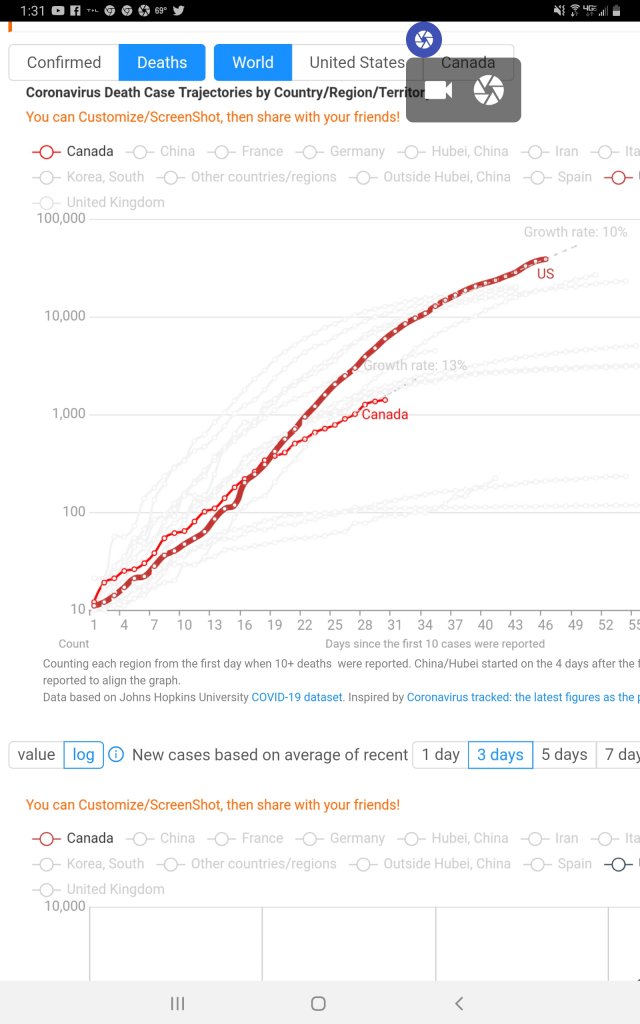Open the COVID-19 dataset link
Viewport: 640px width, 1024px height.
296,697
